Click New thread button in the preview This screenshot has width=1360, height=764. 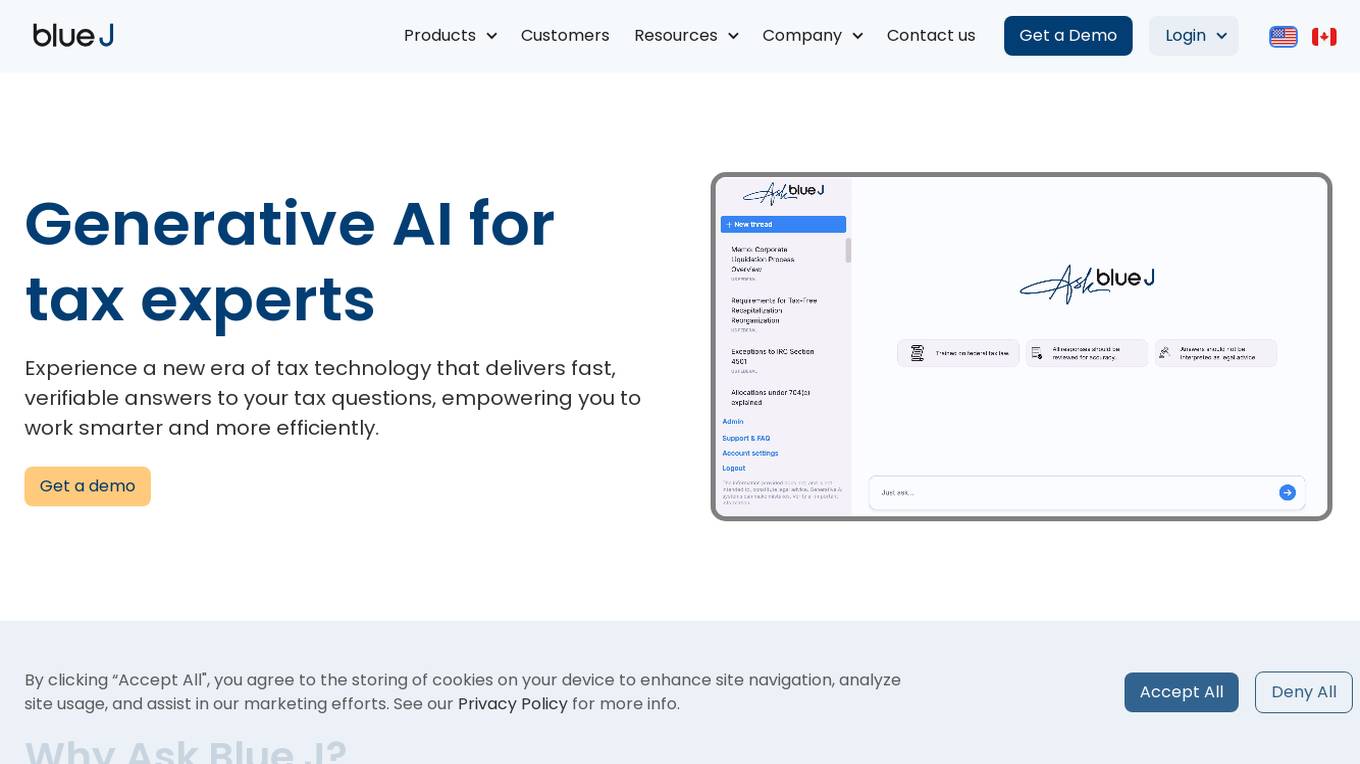point(783,224)
